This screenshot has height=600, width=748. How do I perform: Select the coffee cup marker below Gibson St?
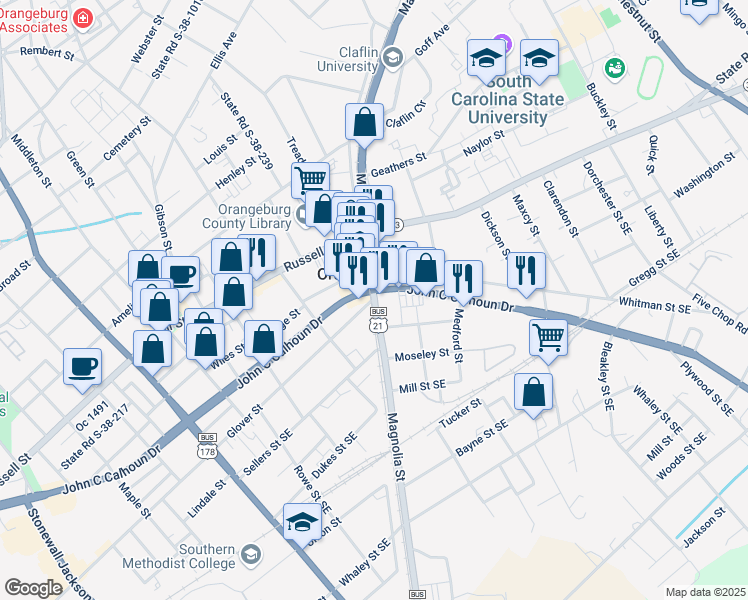pos(182,274)
